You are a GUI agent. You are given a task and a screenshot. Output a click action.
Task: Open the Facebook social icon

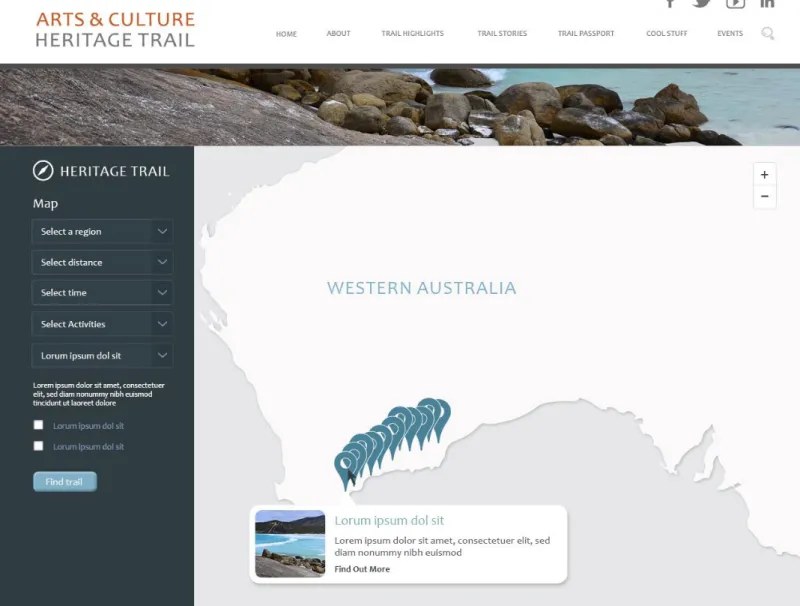coord(670,3)
